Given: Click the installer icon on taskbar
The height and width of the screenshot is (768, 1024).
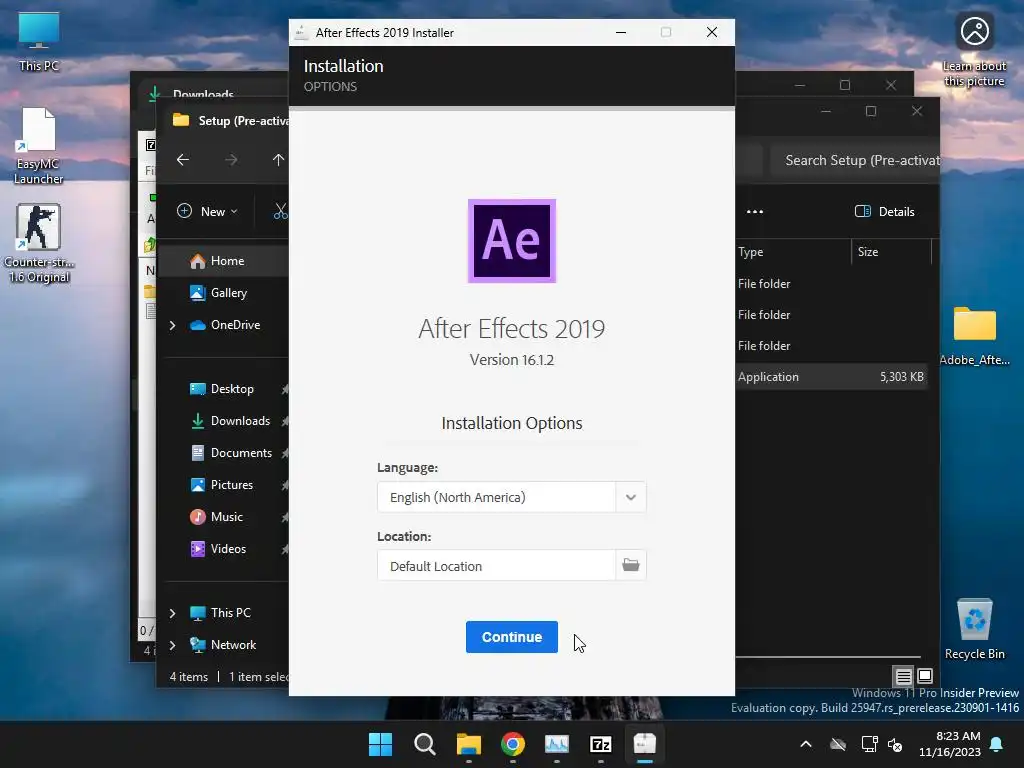Looking at the screenshot, I should (x=645, y=744).
